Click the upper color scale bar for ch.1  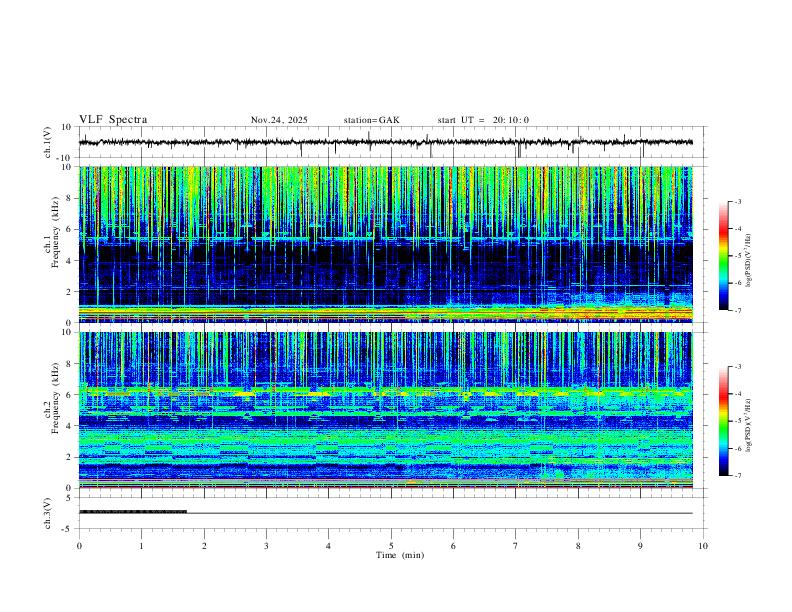(724, 256)
